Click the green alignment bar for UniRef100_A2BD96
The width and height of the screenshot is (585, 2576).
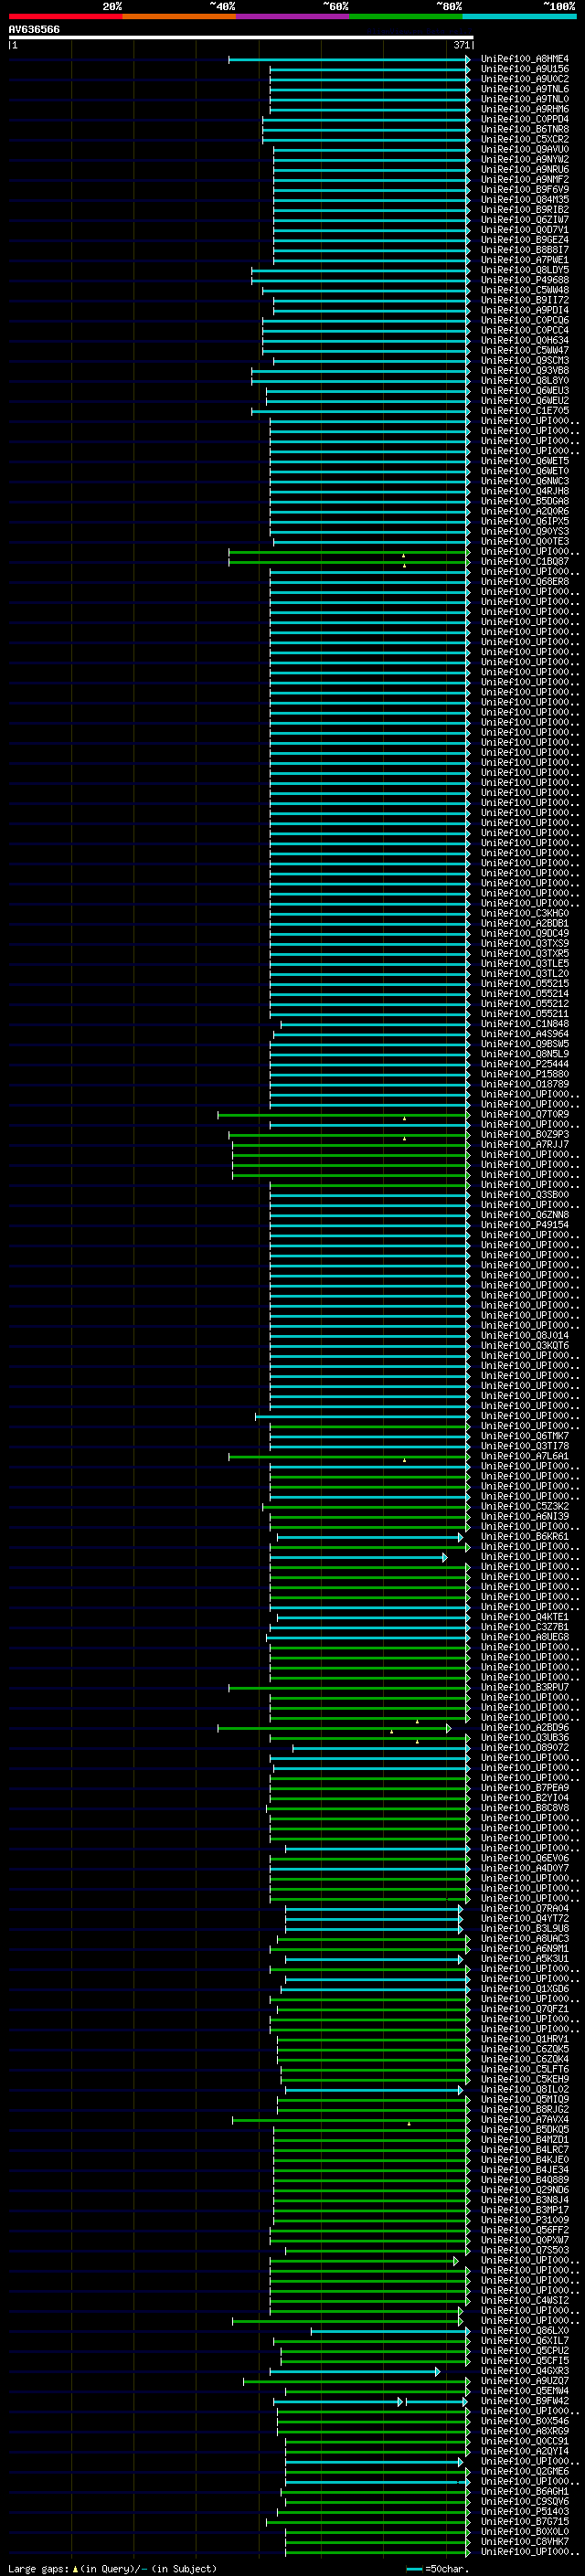tap(334, 1728)
